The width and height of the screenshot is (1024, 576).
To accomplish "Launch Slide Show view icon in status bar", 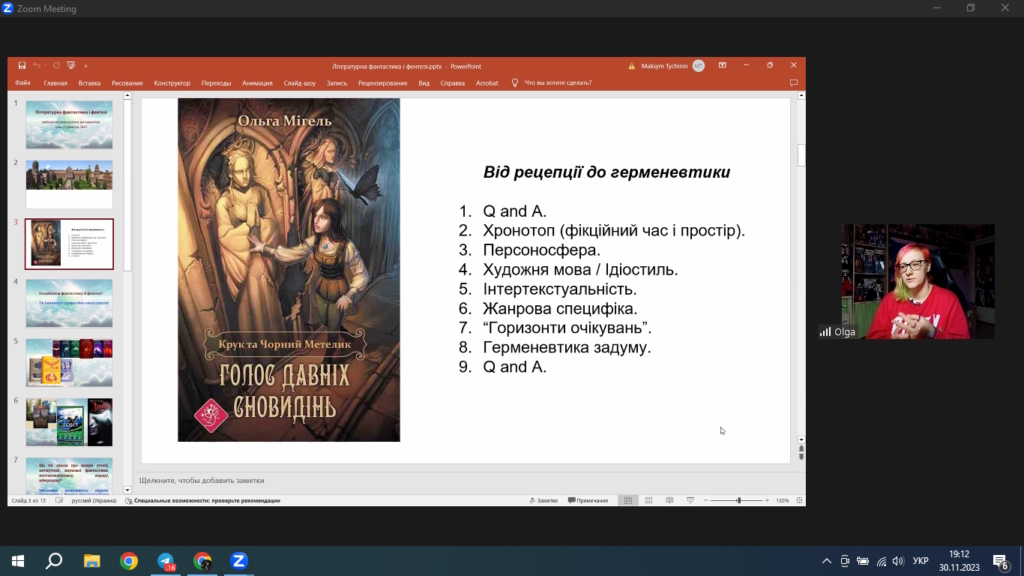I will 690,500.
